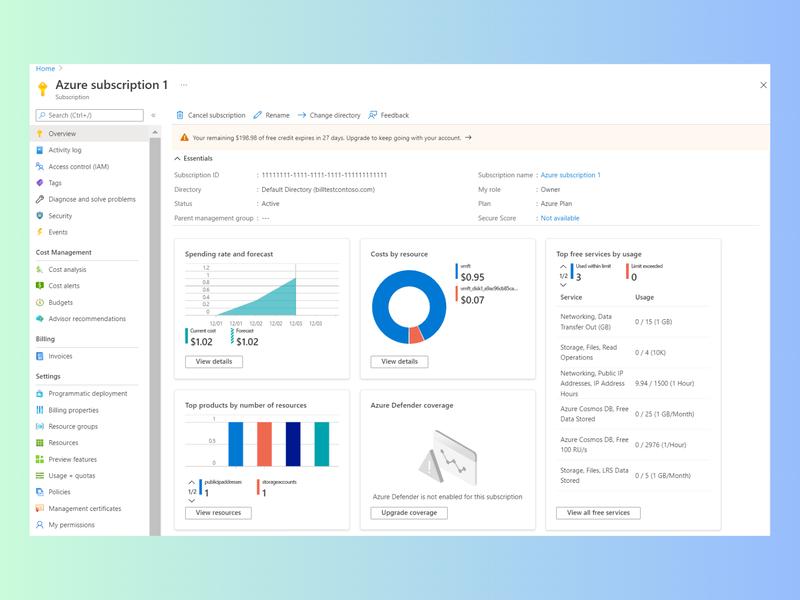Image resolution: width=800 pixels, height=600 pixels.
Task: Open Resource groups menu item
Action: [x=91, y=426]
